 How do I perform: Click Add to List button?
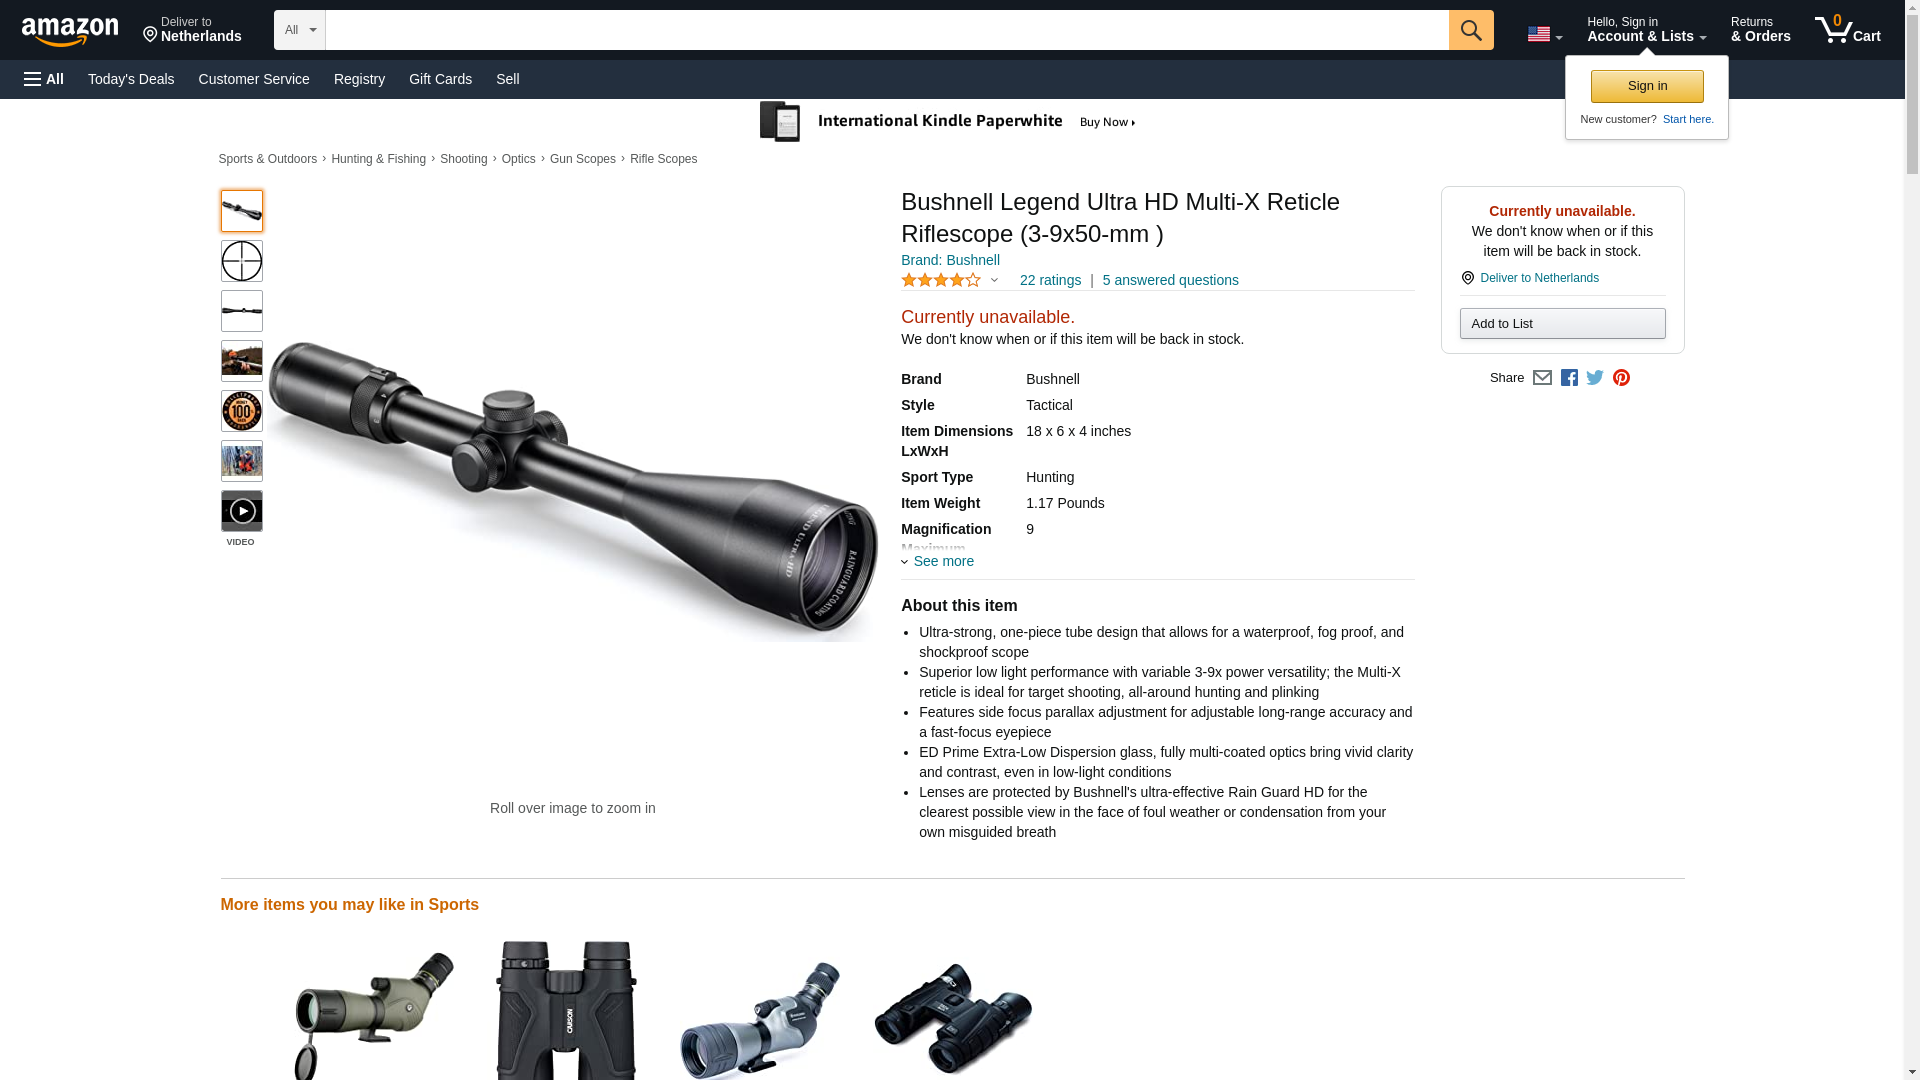1562,323
